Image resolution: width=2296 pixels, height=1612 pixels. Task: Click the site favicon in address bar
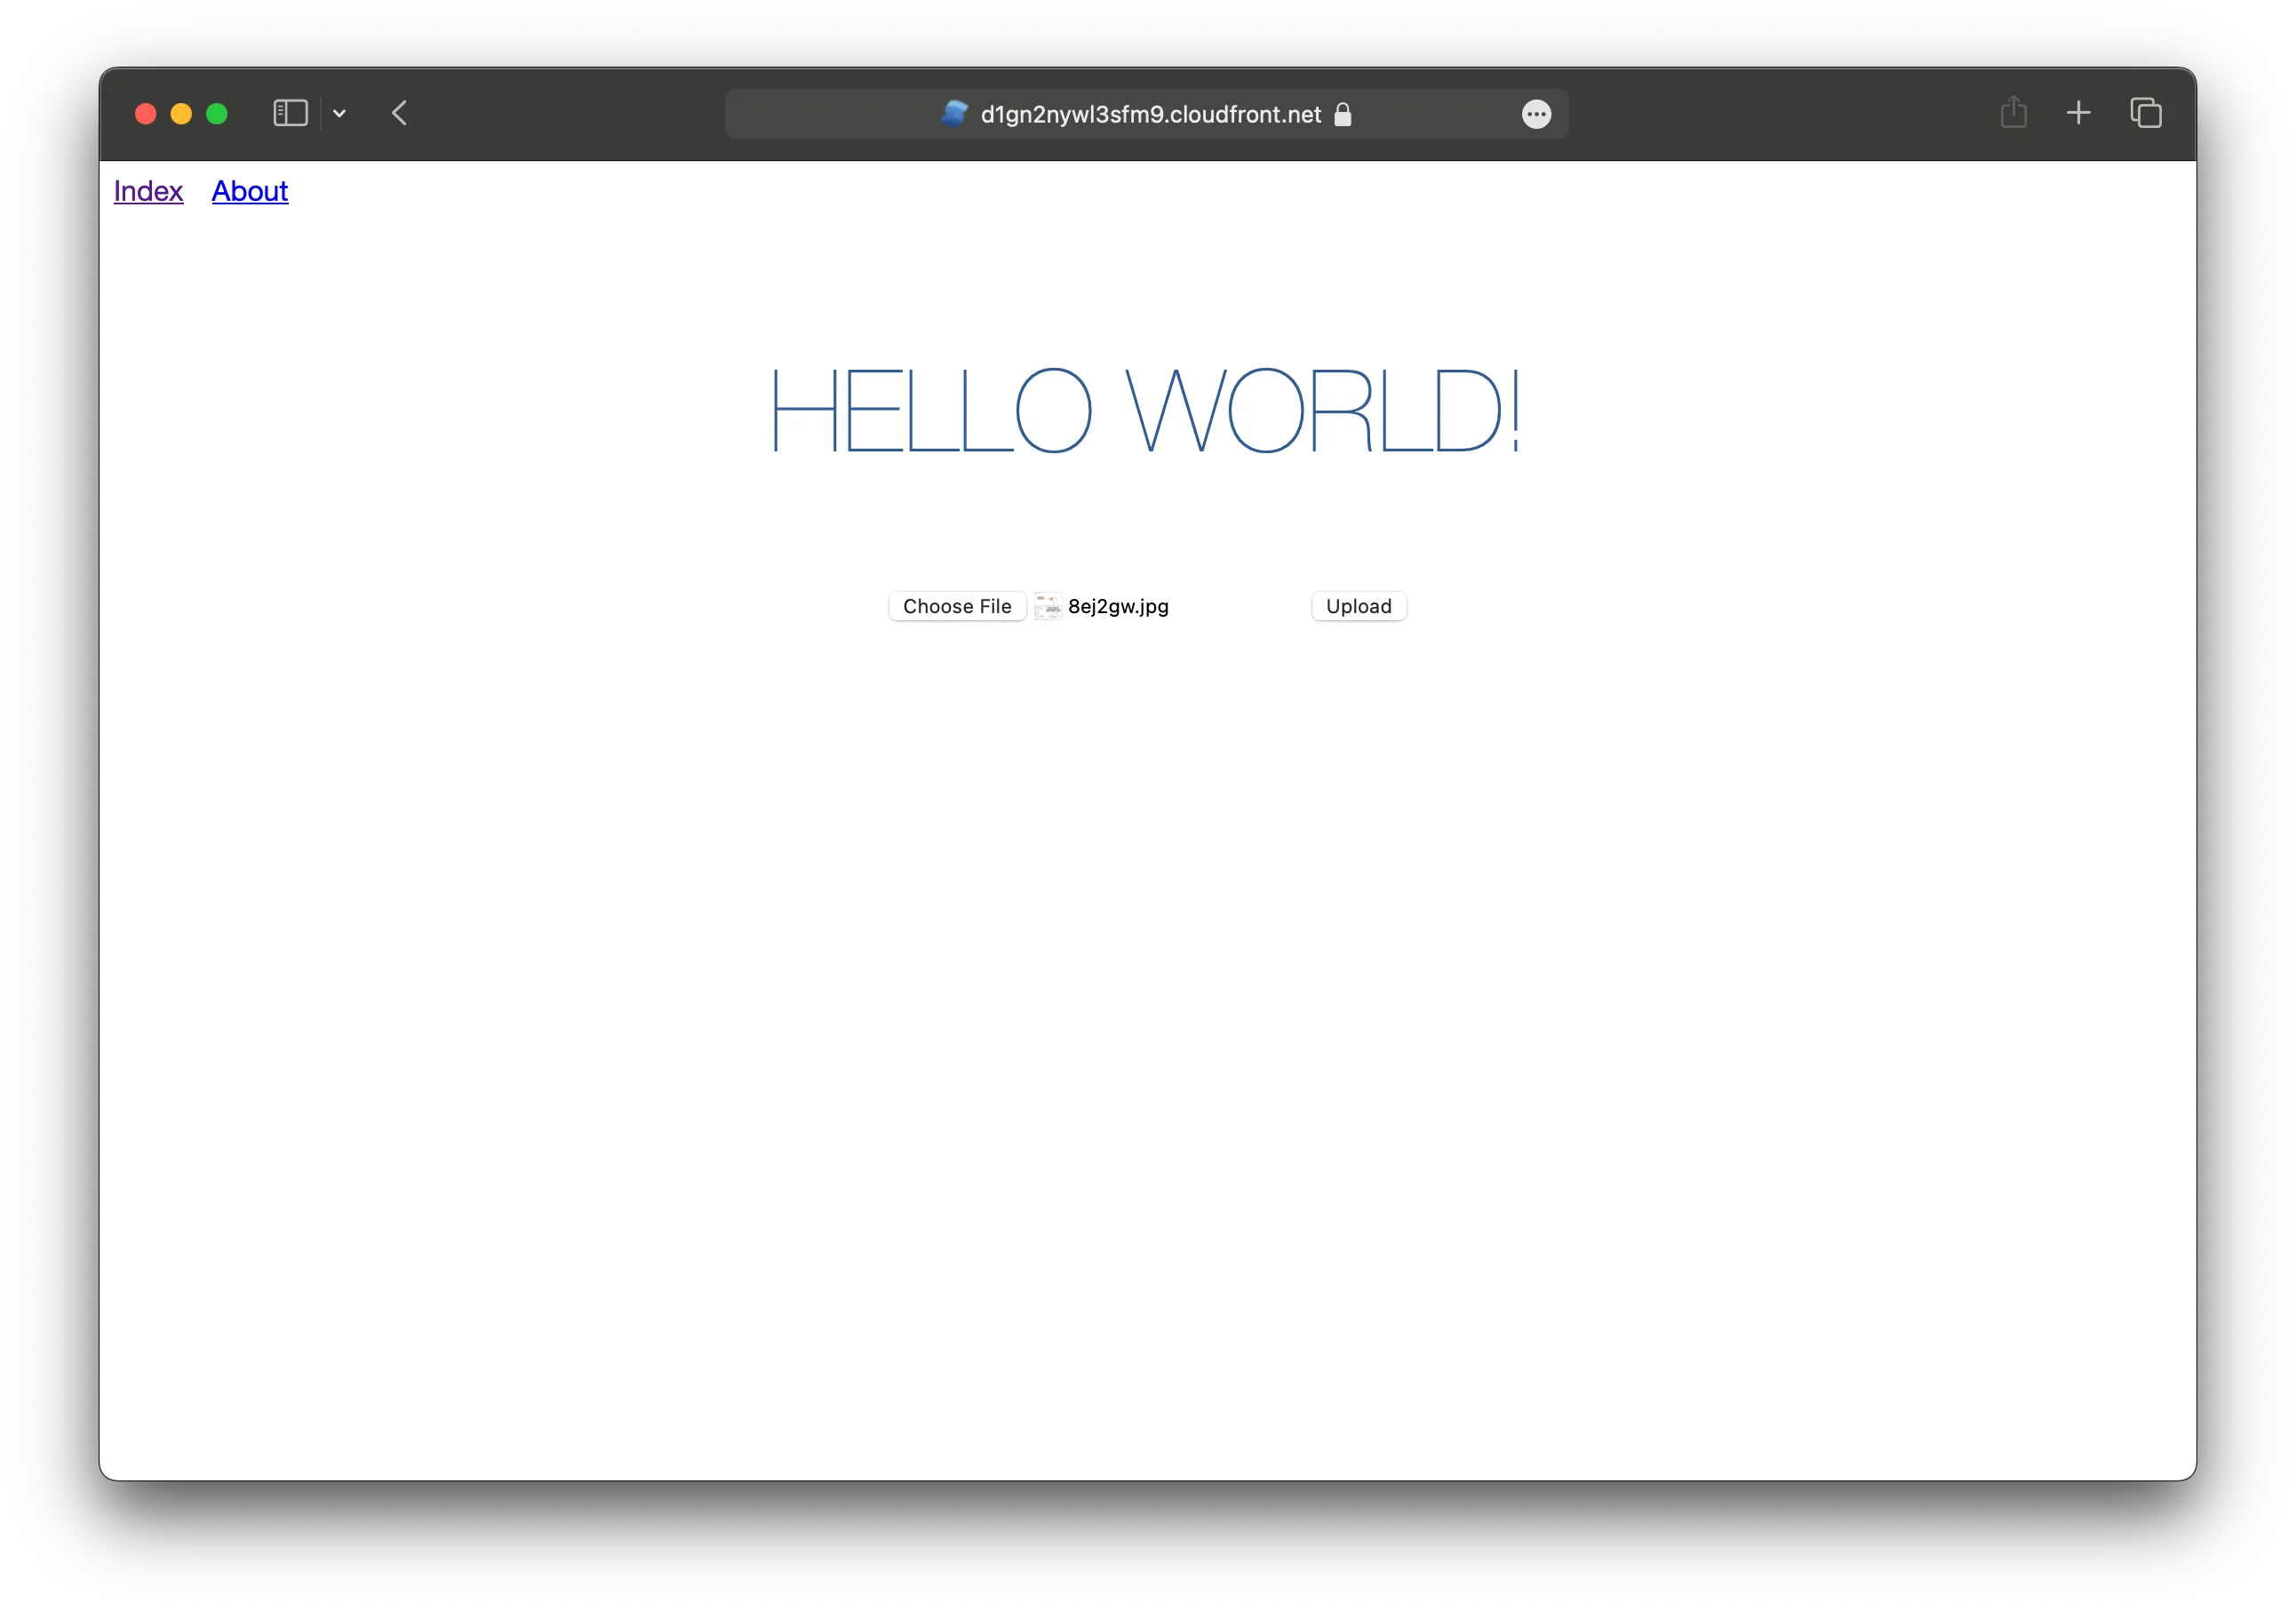[954, 114]
